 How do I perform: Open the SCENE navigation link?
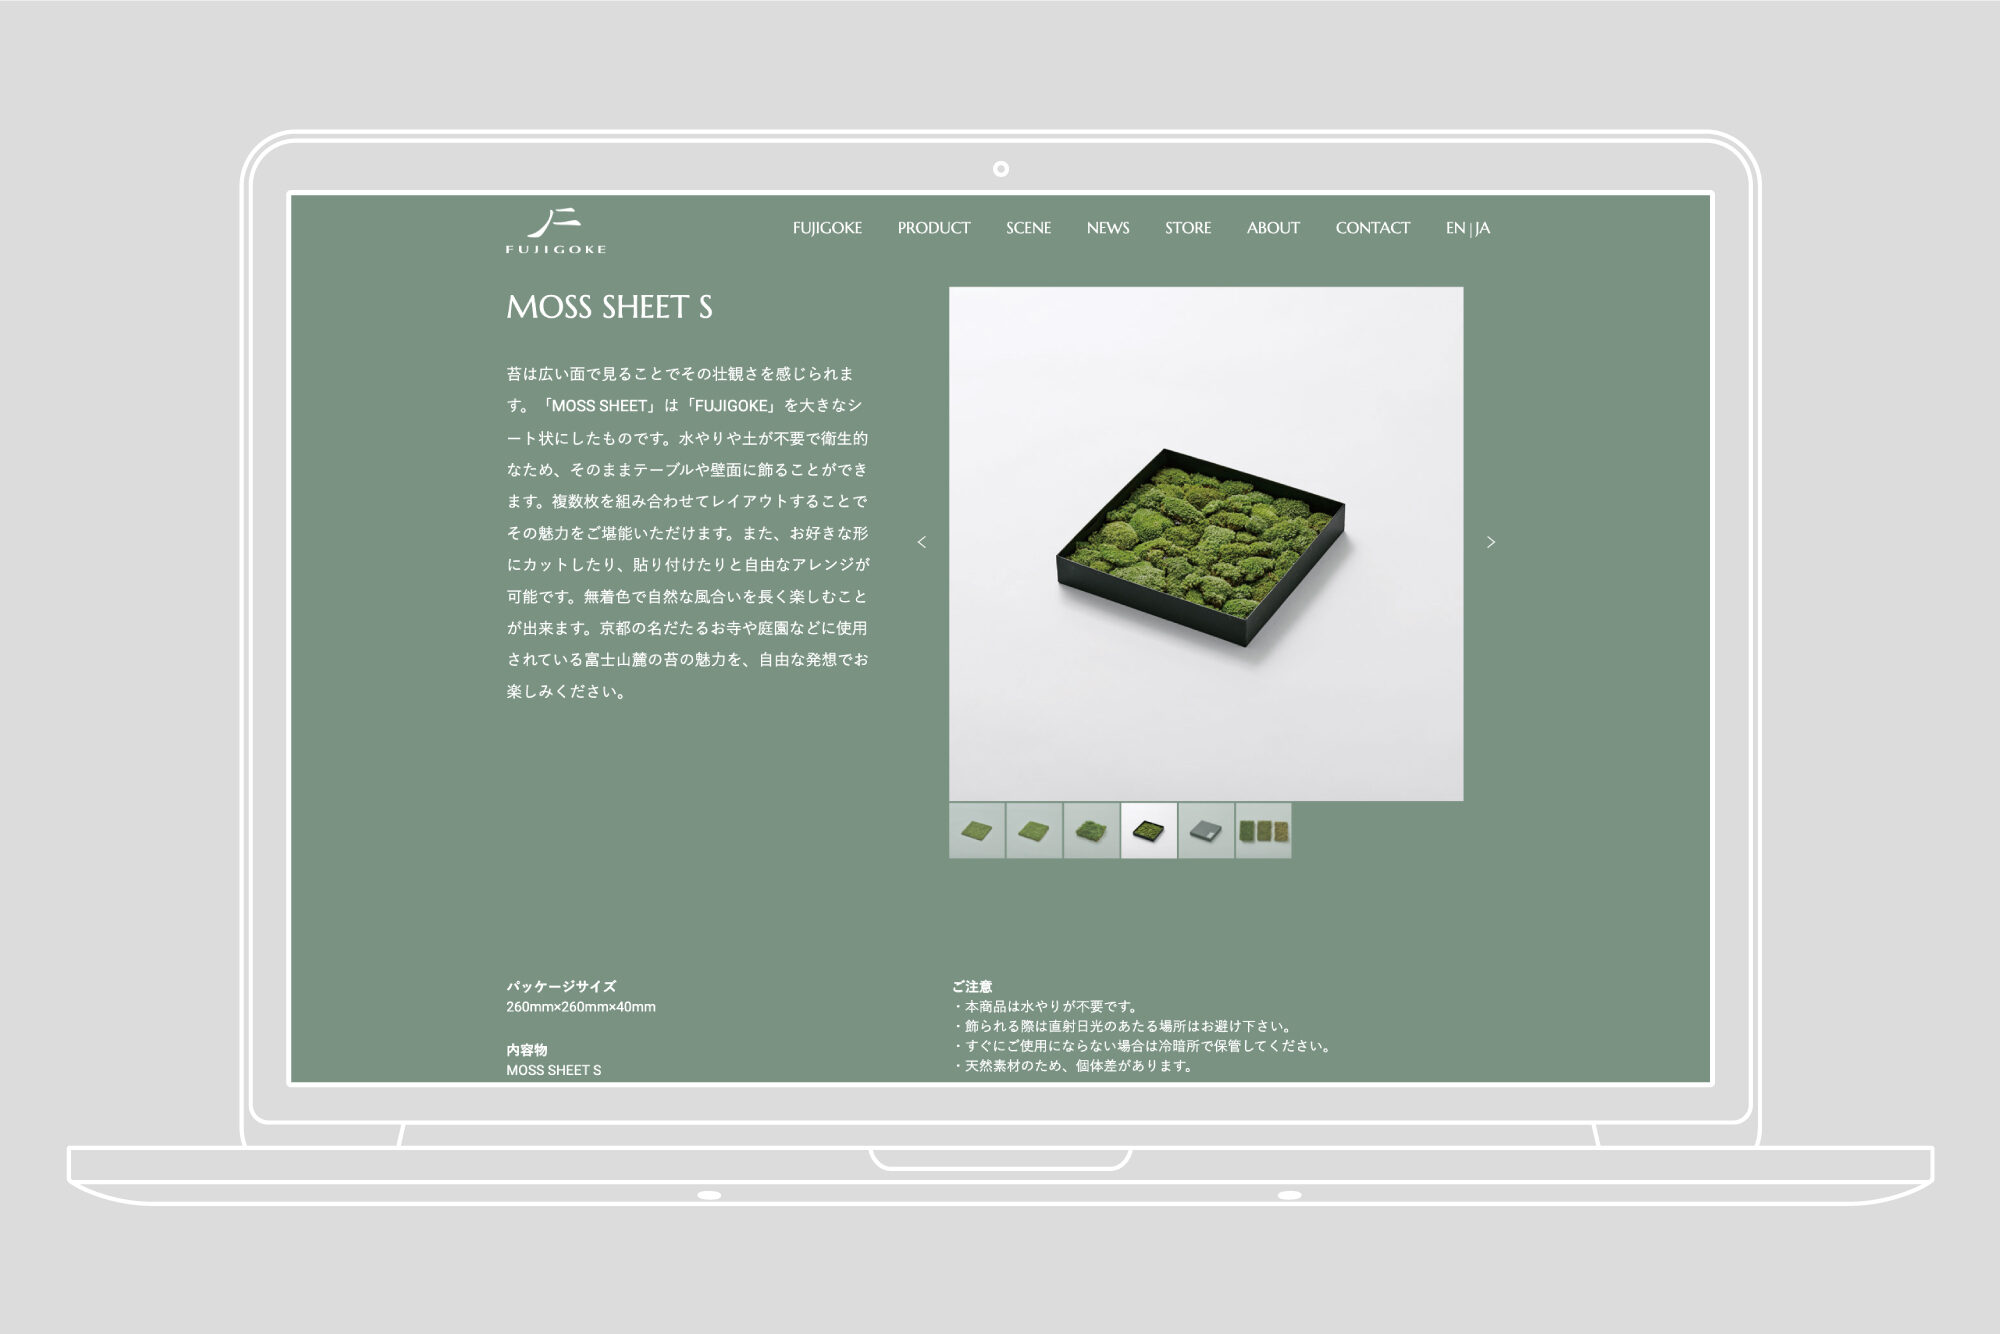[1028, 228]
